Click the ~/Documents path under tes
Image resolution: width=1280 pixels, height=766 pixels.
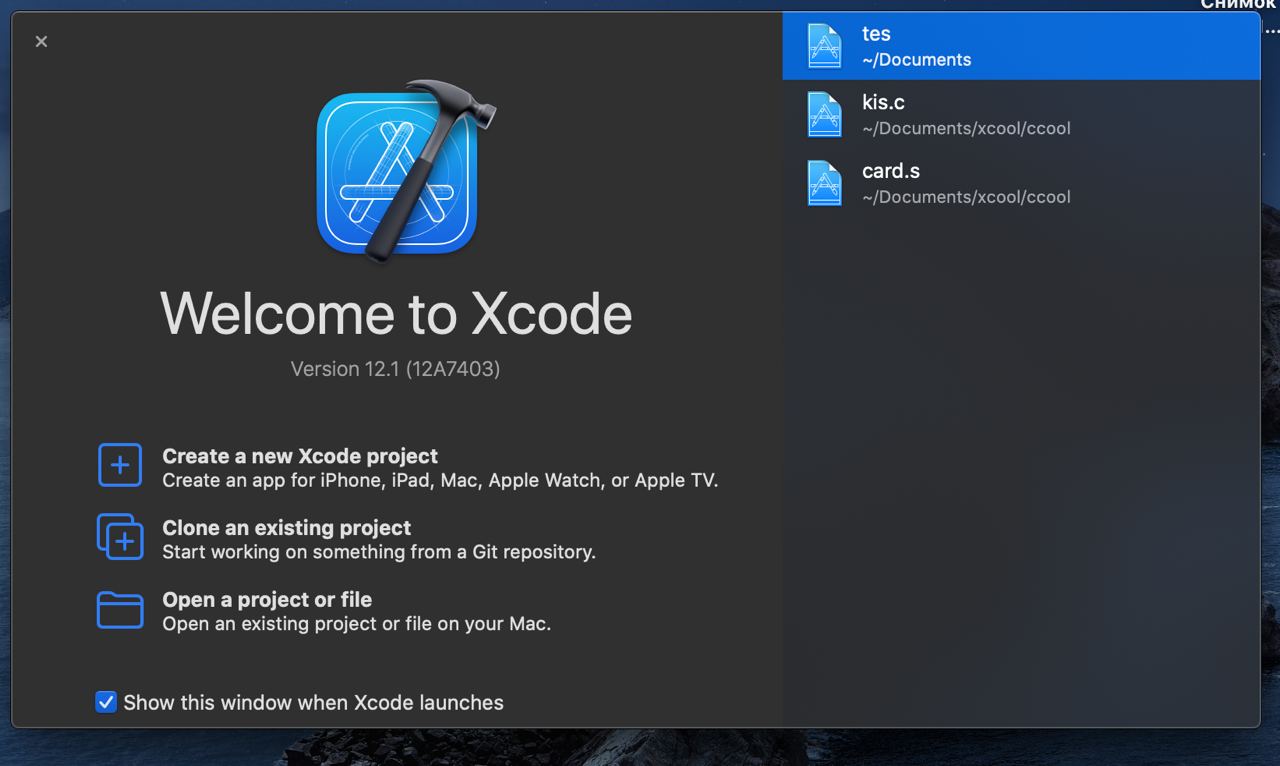coord(916,60)
